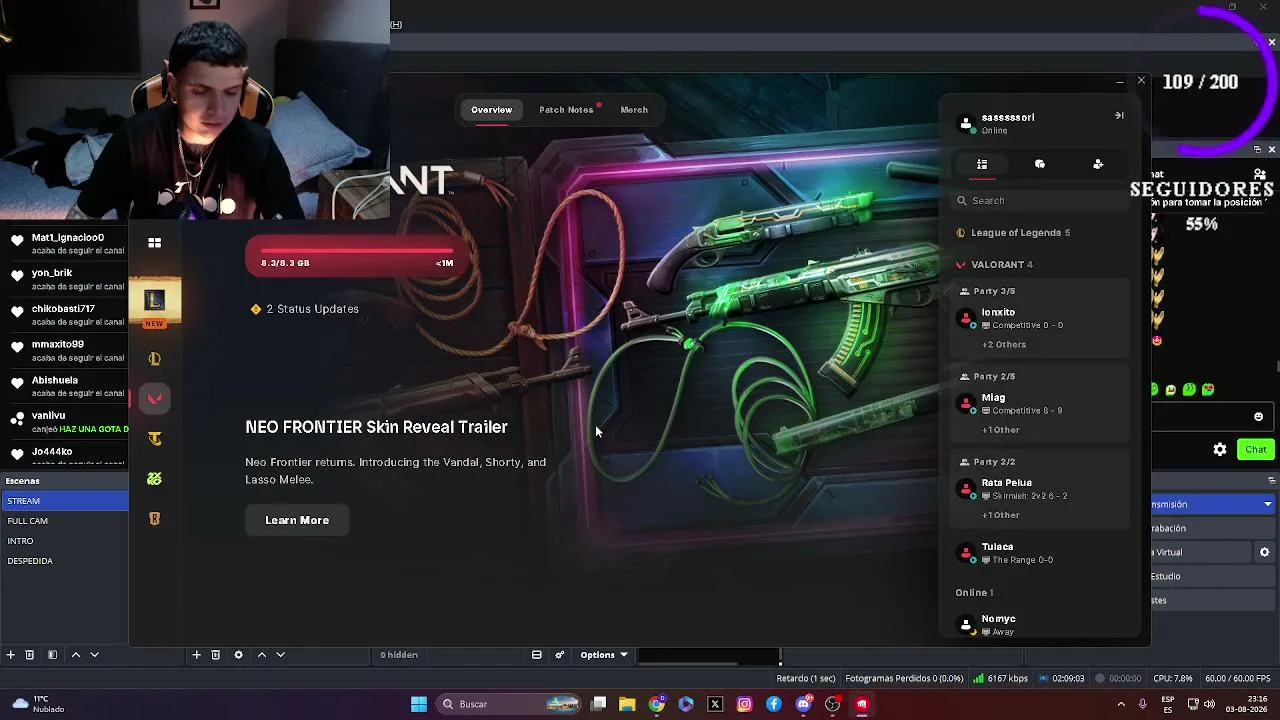Open the friends list tab
The image size is (1280, 720).
pyautogui.click(x=982, y=164)
